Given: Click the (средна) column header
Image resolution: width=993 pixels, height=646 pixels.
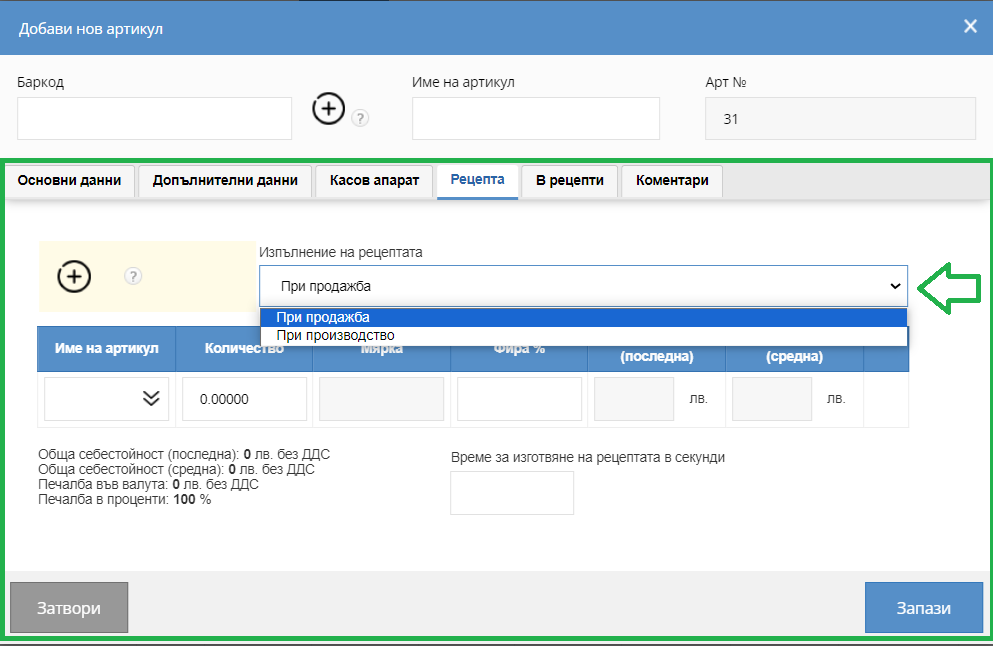Looking at the screenshot, I should 794,356.
